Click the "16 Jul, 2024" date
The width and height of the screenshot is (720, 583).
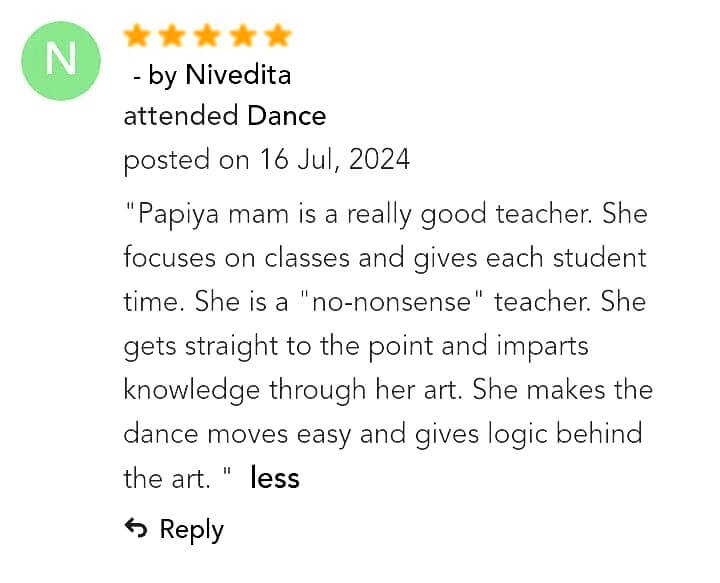coord(335,159)
